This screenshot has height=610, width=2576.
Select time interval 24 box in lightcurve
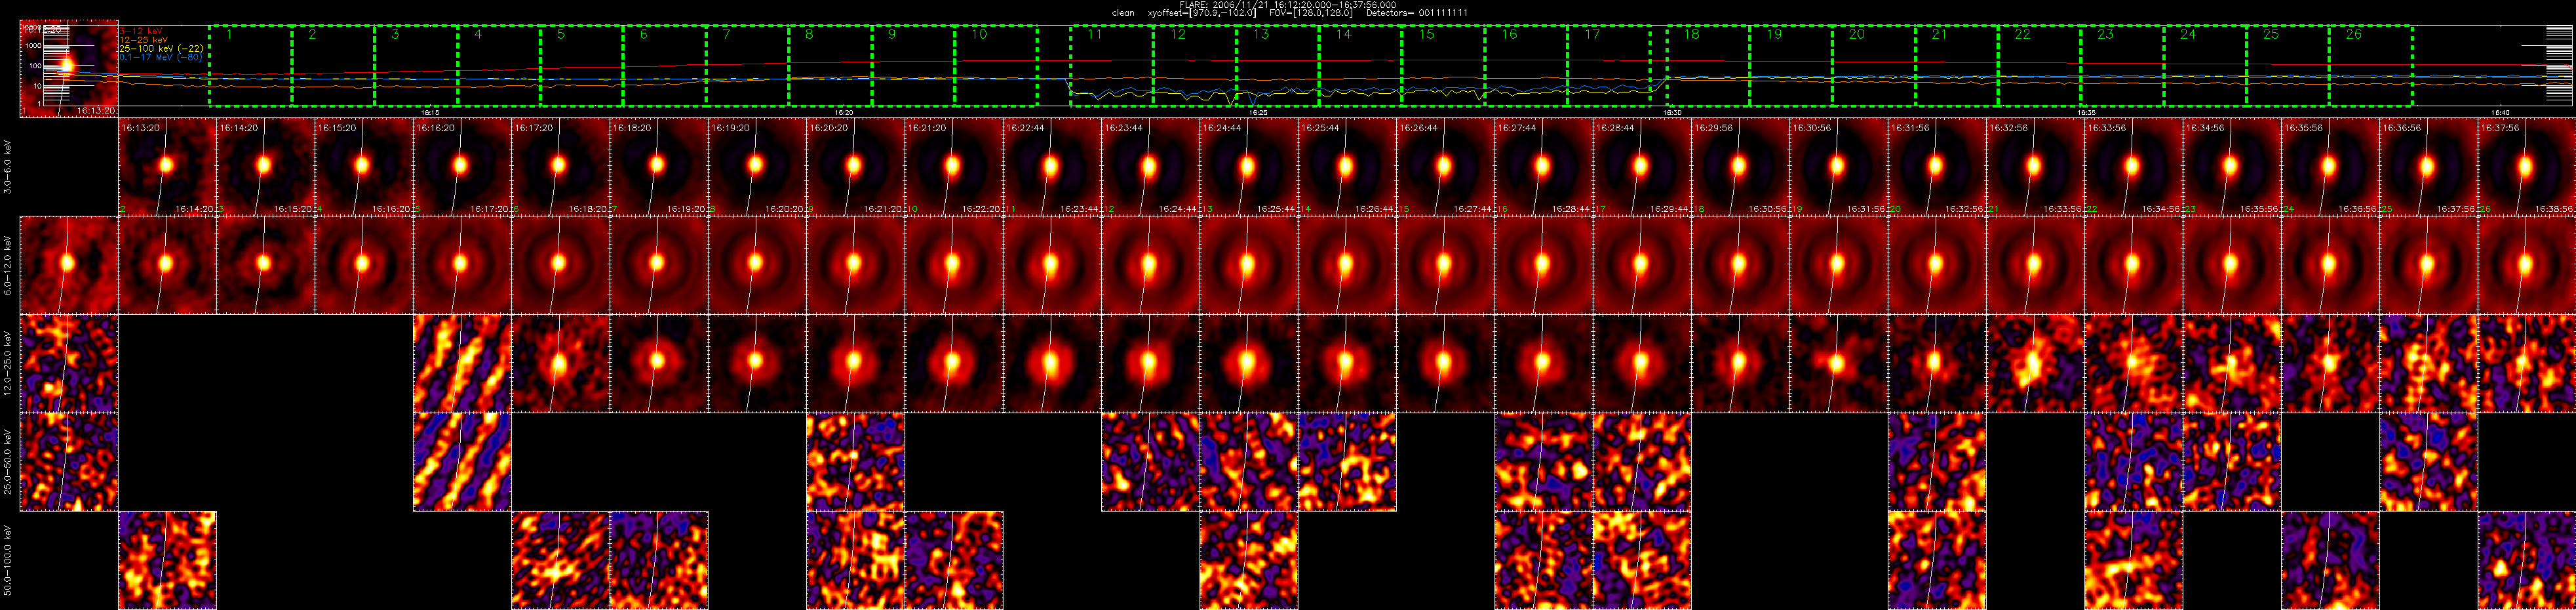click(2205, 66)
